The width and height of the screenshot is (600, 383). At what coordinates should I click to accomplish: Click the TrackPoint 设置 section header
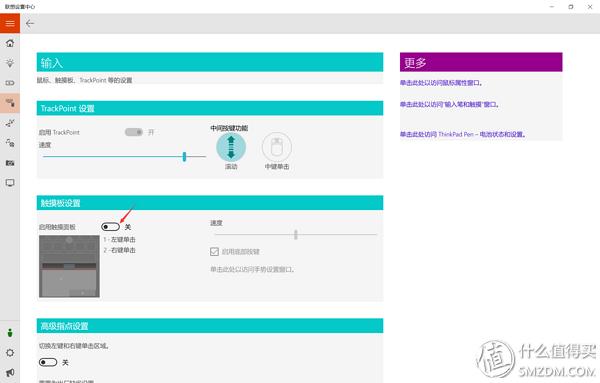click(210, 108)
